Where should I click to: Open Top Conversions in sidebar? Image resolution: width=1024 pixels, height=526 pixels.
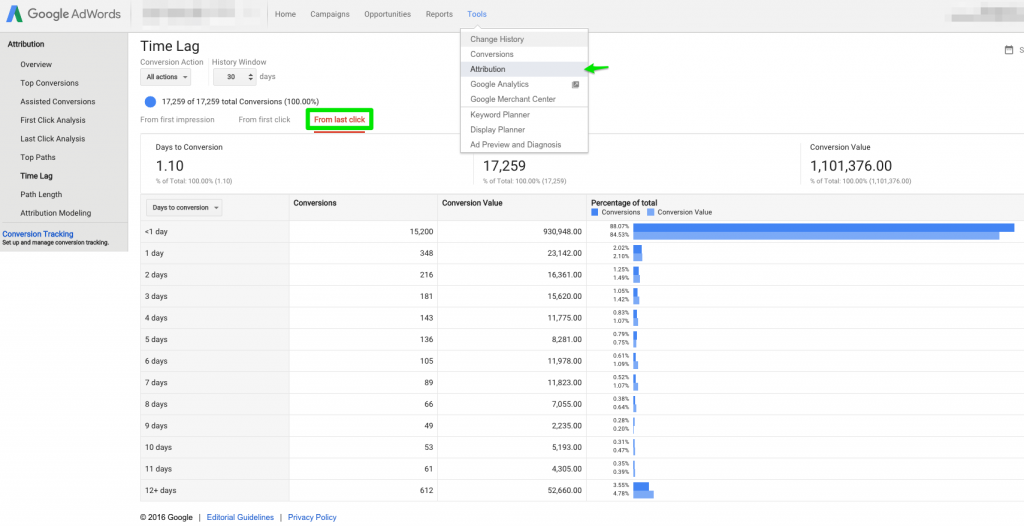tap(49, 83)
